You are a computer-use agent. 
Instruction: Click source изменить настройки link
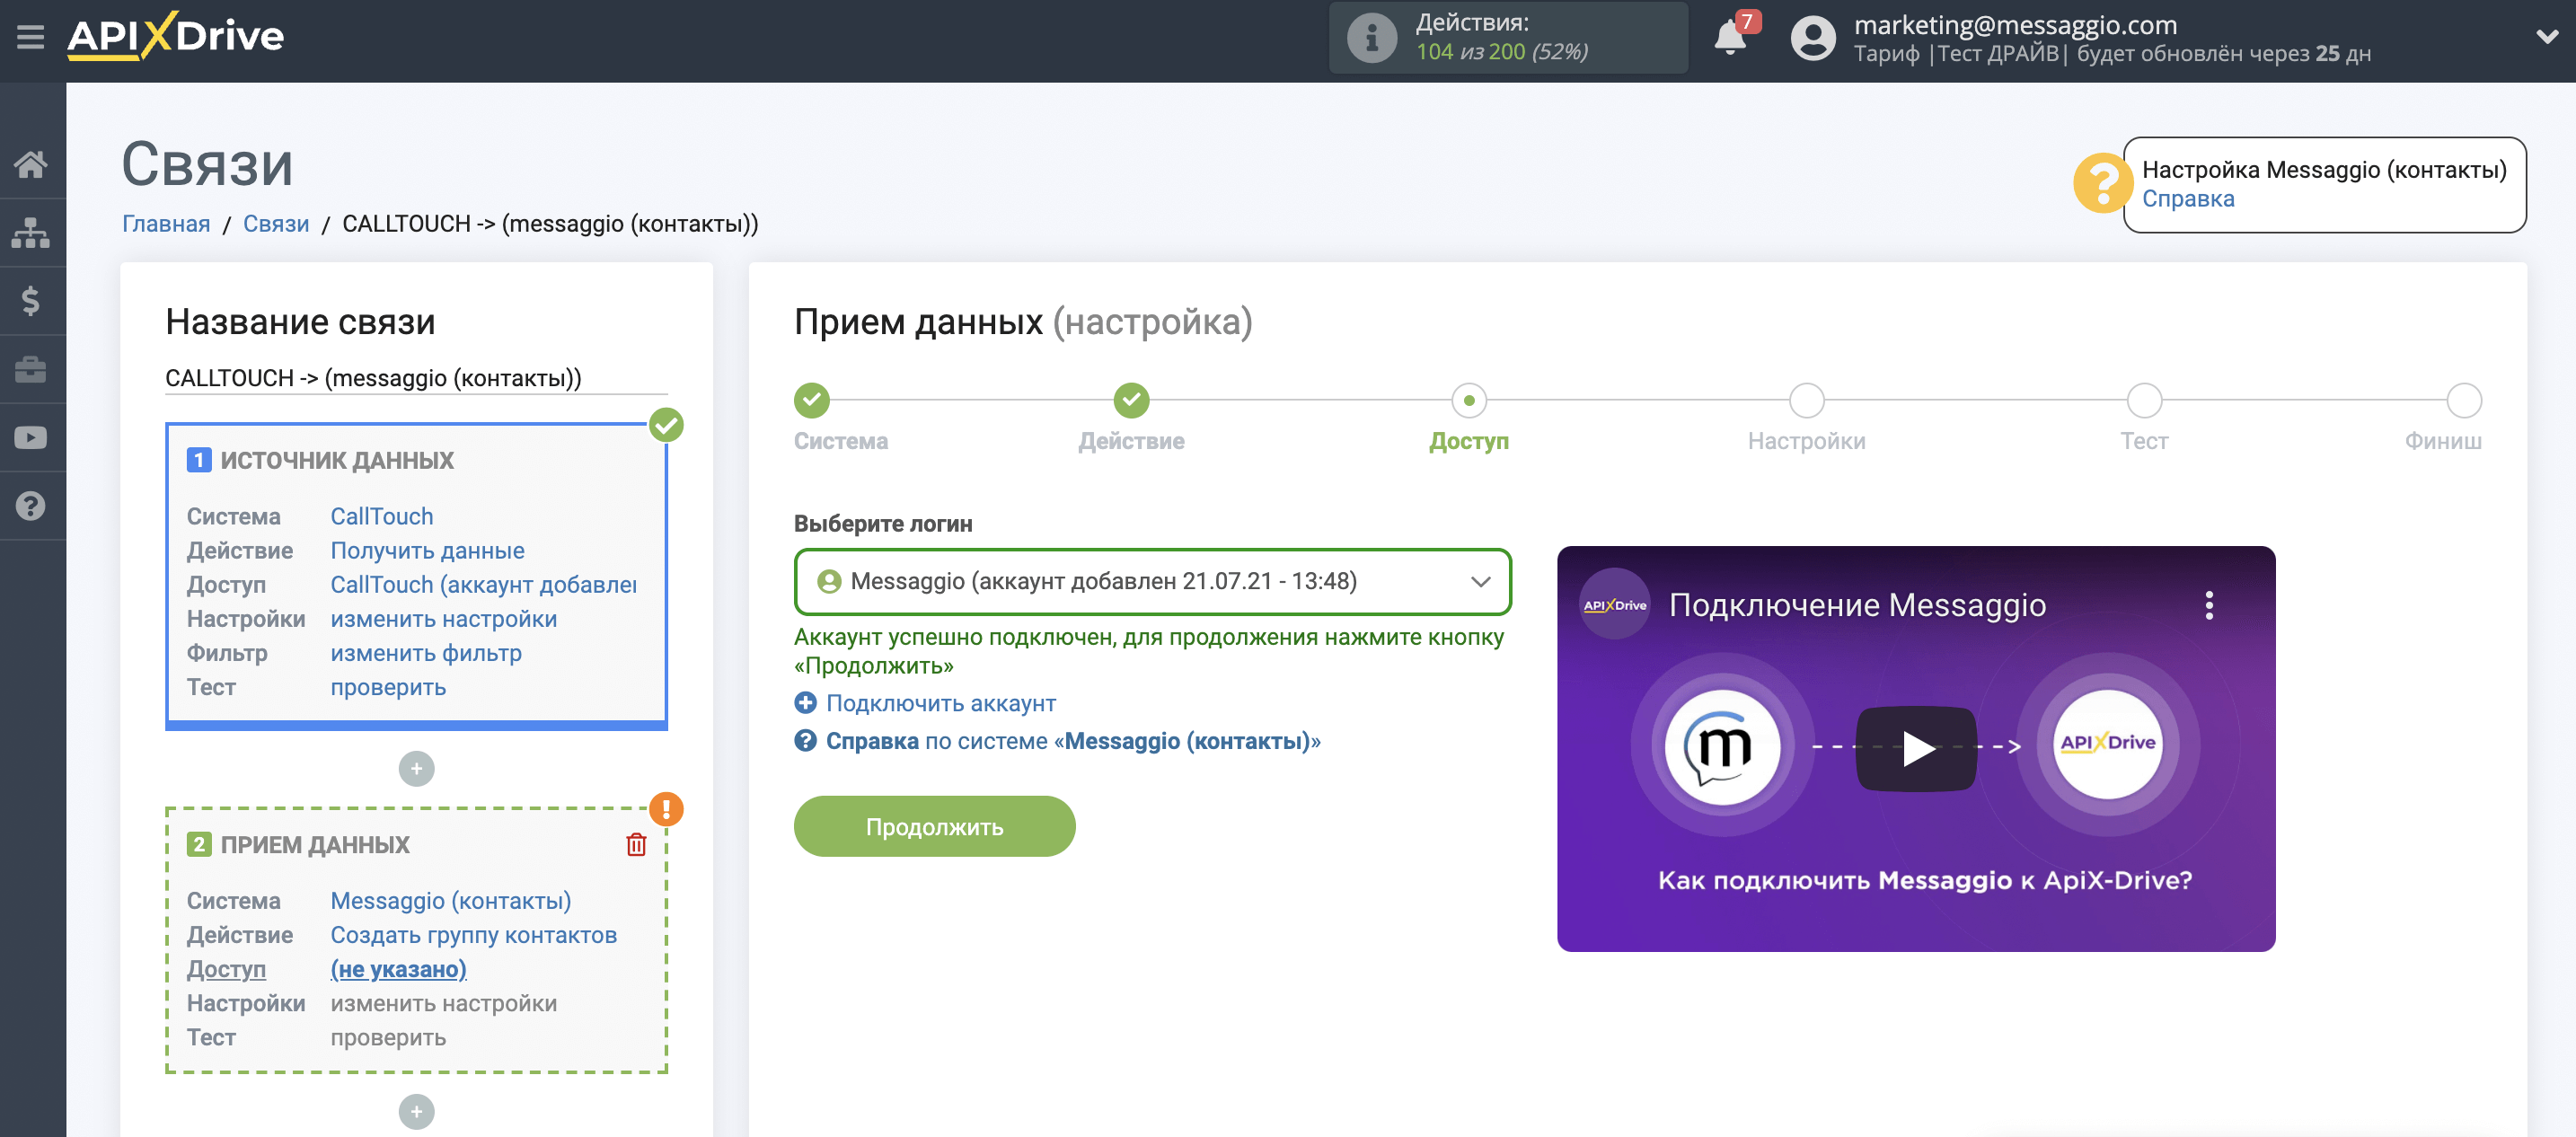click(444, 619)
